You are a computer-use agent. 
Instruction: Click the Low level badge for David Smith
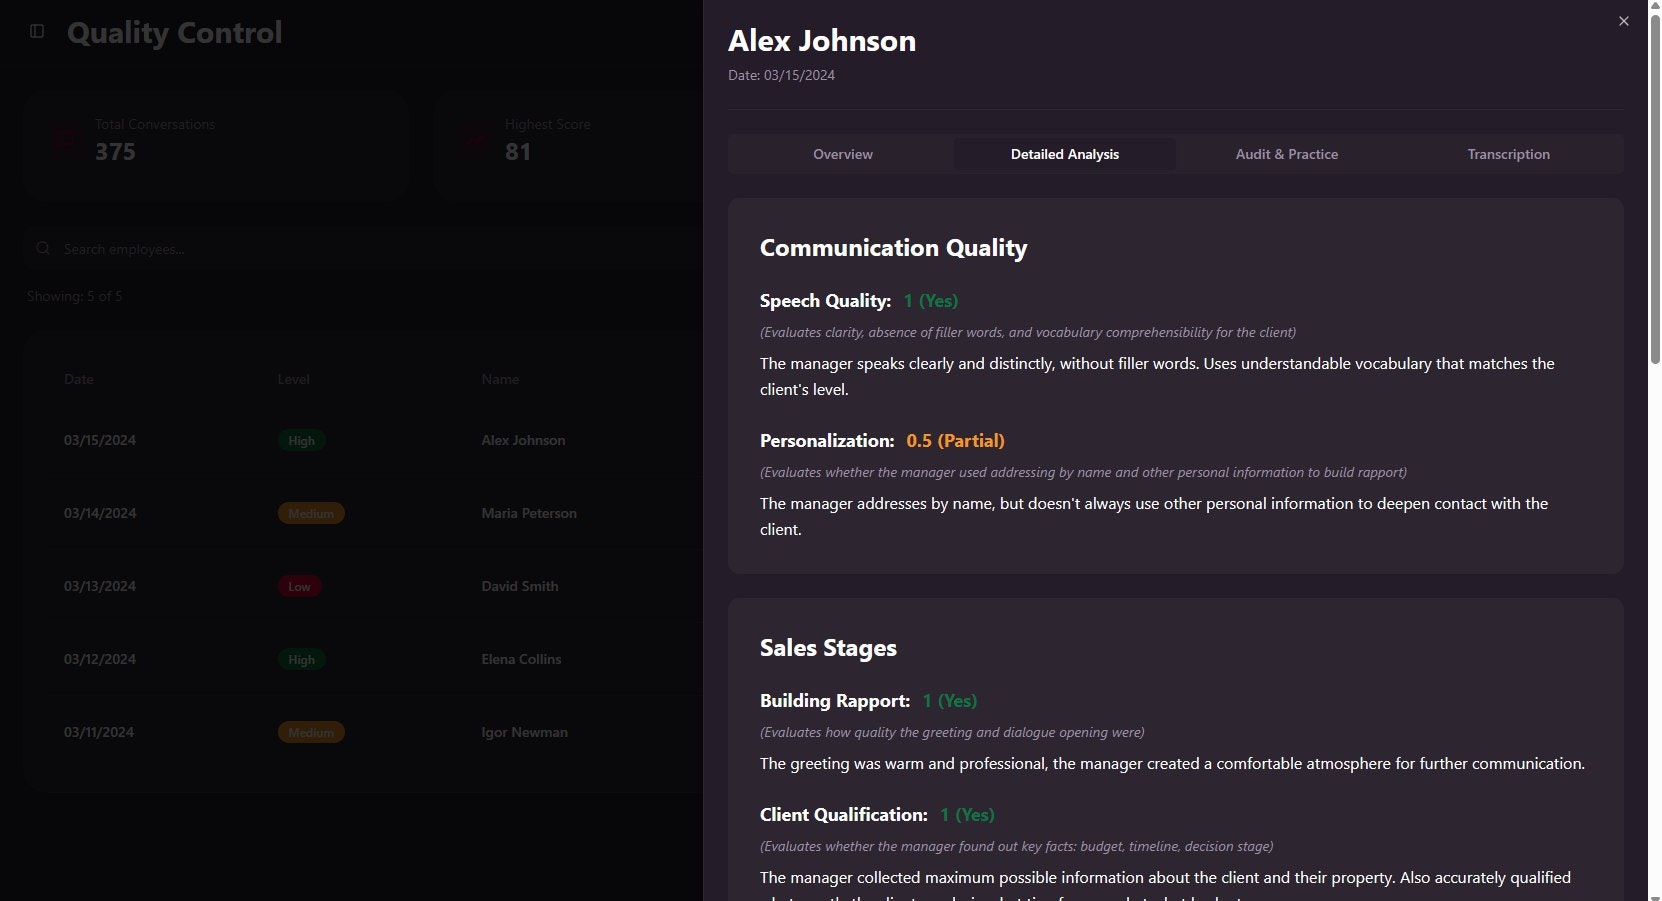coord(299,587)
